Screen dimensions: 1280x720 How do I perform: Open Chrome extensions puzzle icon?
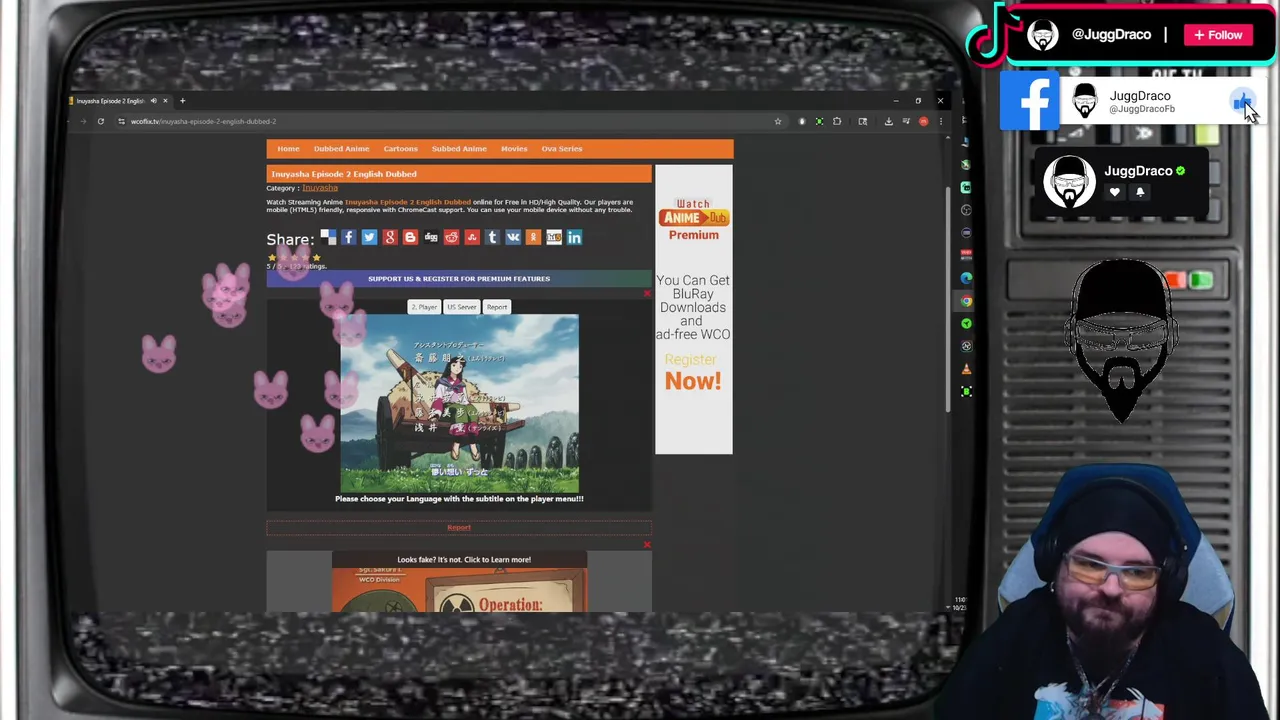coord(837,121)
